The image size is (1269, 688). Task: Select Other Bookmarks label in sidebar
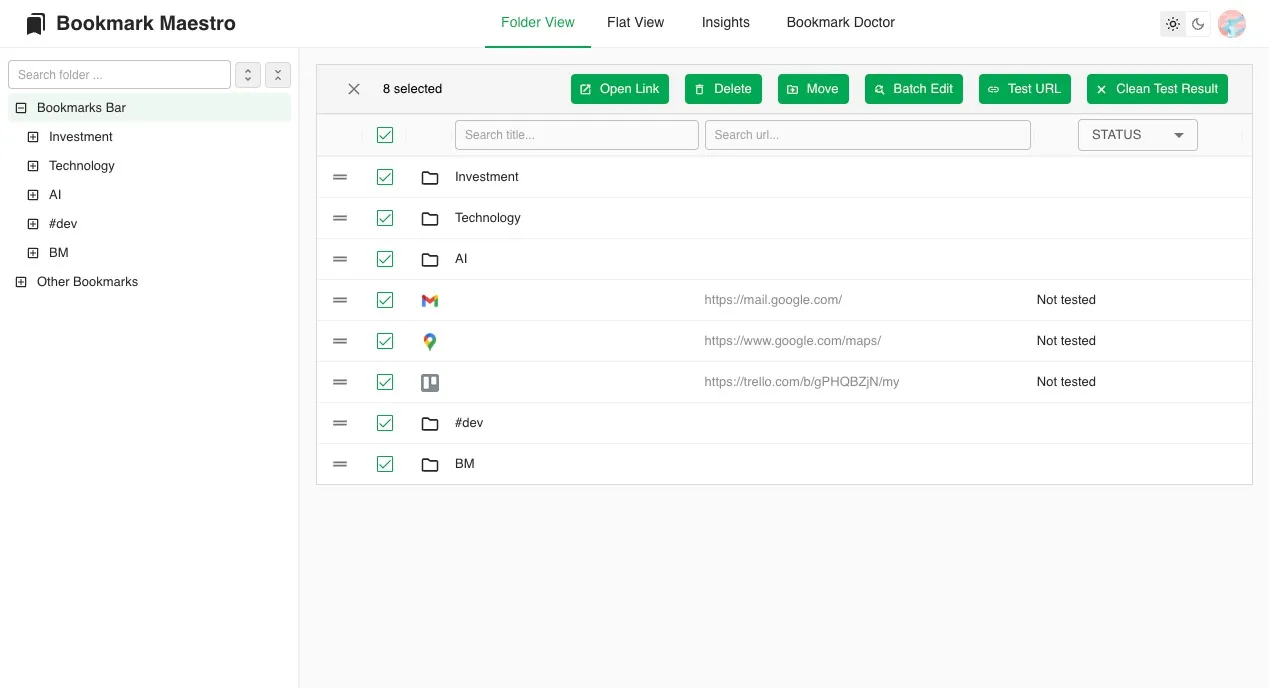[88, 282]
